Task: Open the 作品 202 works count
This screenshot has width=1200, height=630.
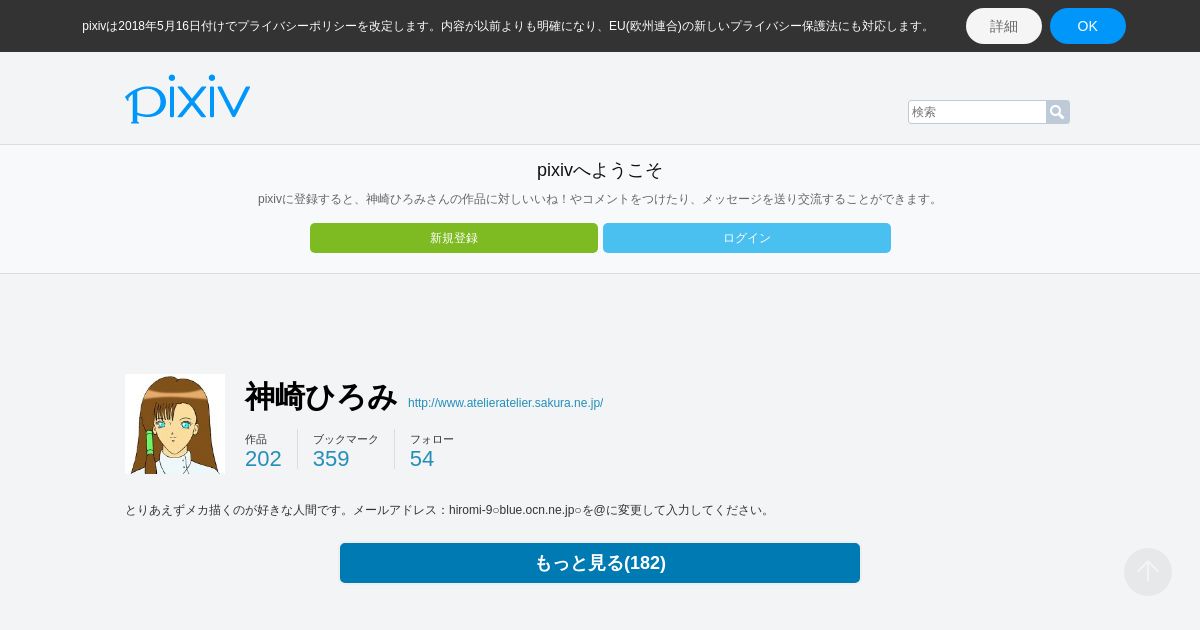Action: [x=263, y=451]
